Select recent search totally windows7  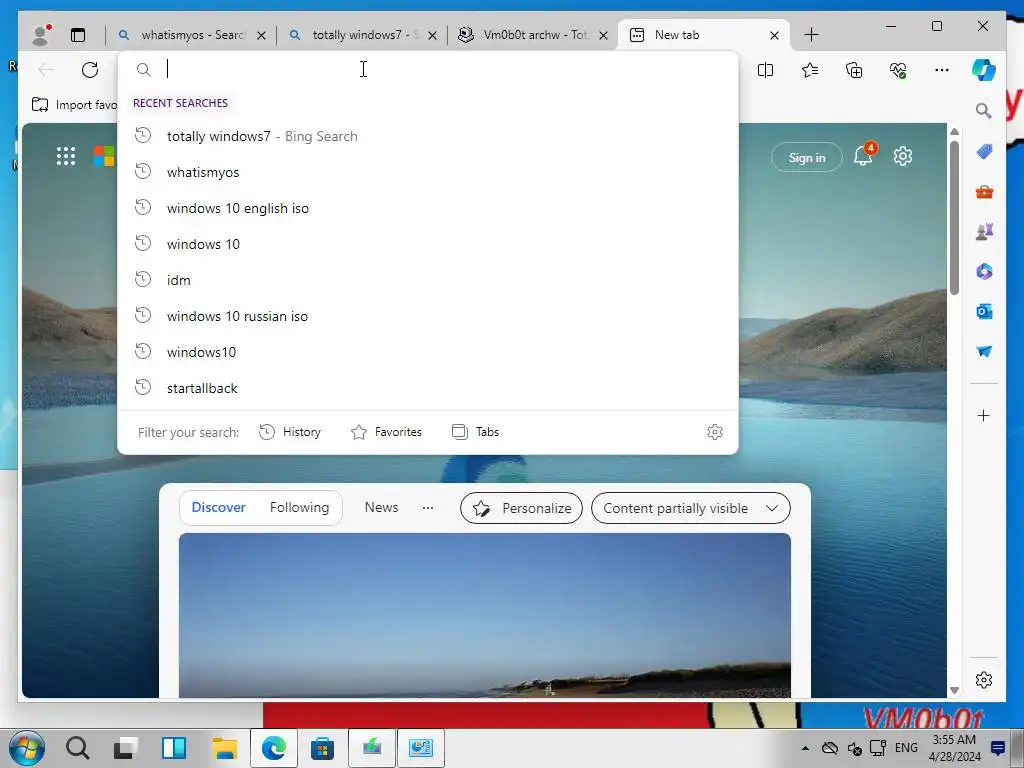point(428,136)
